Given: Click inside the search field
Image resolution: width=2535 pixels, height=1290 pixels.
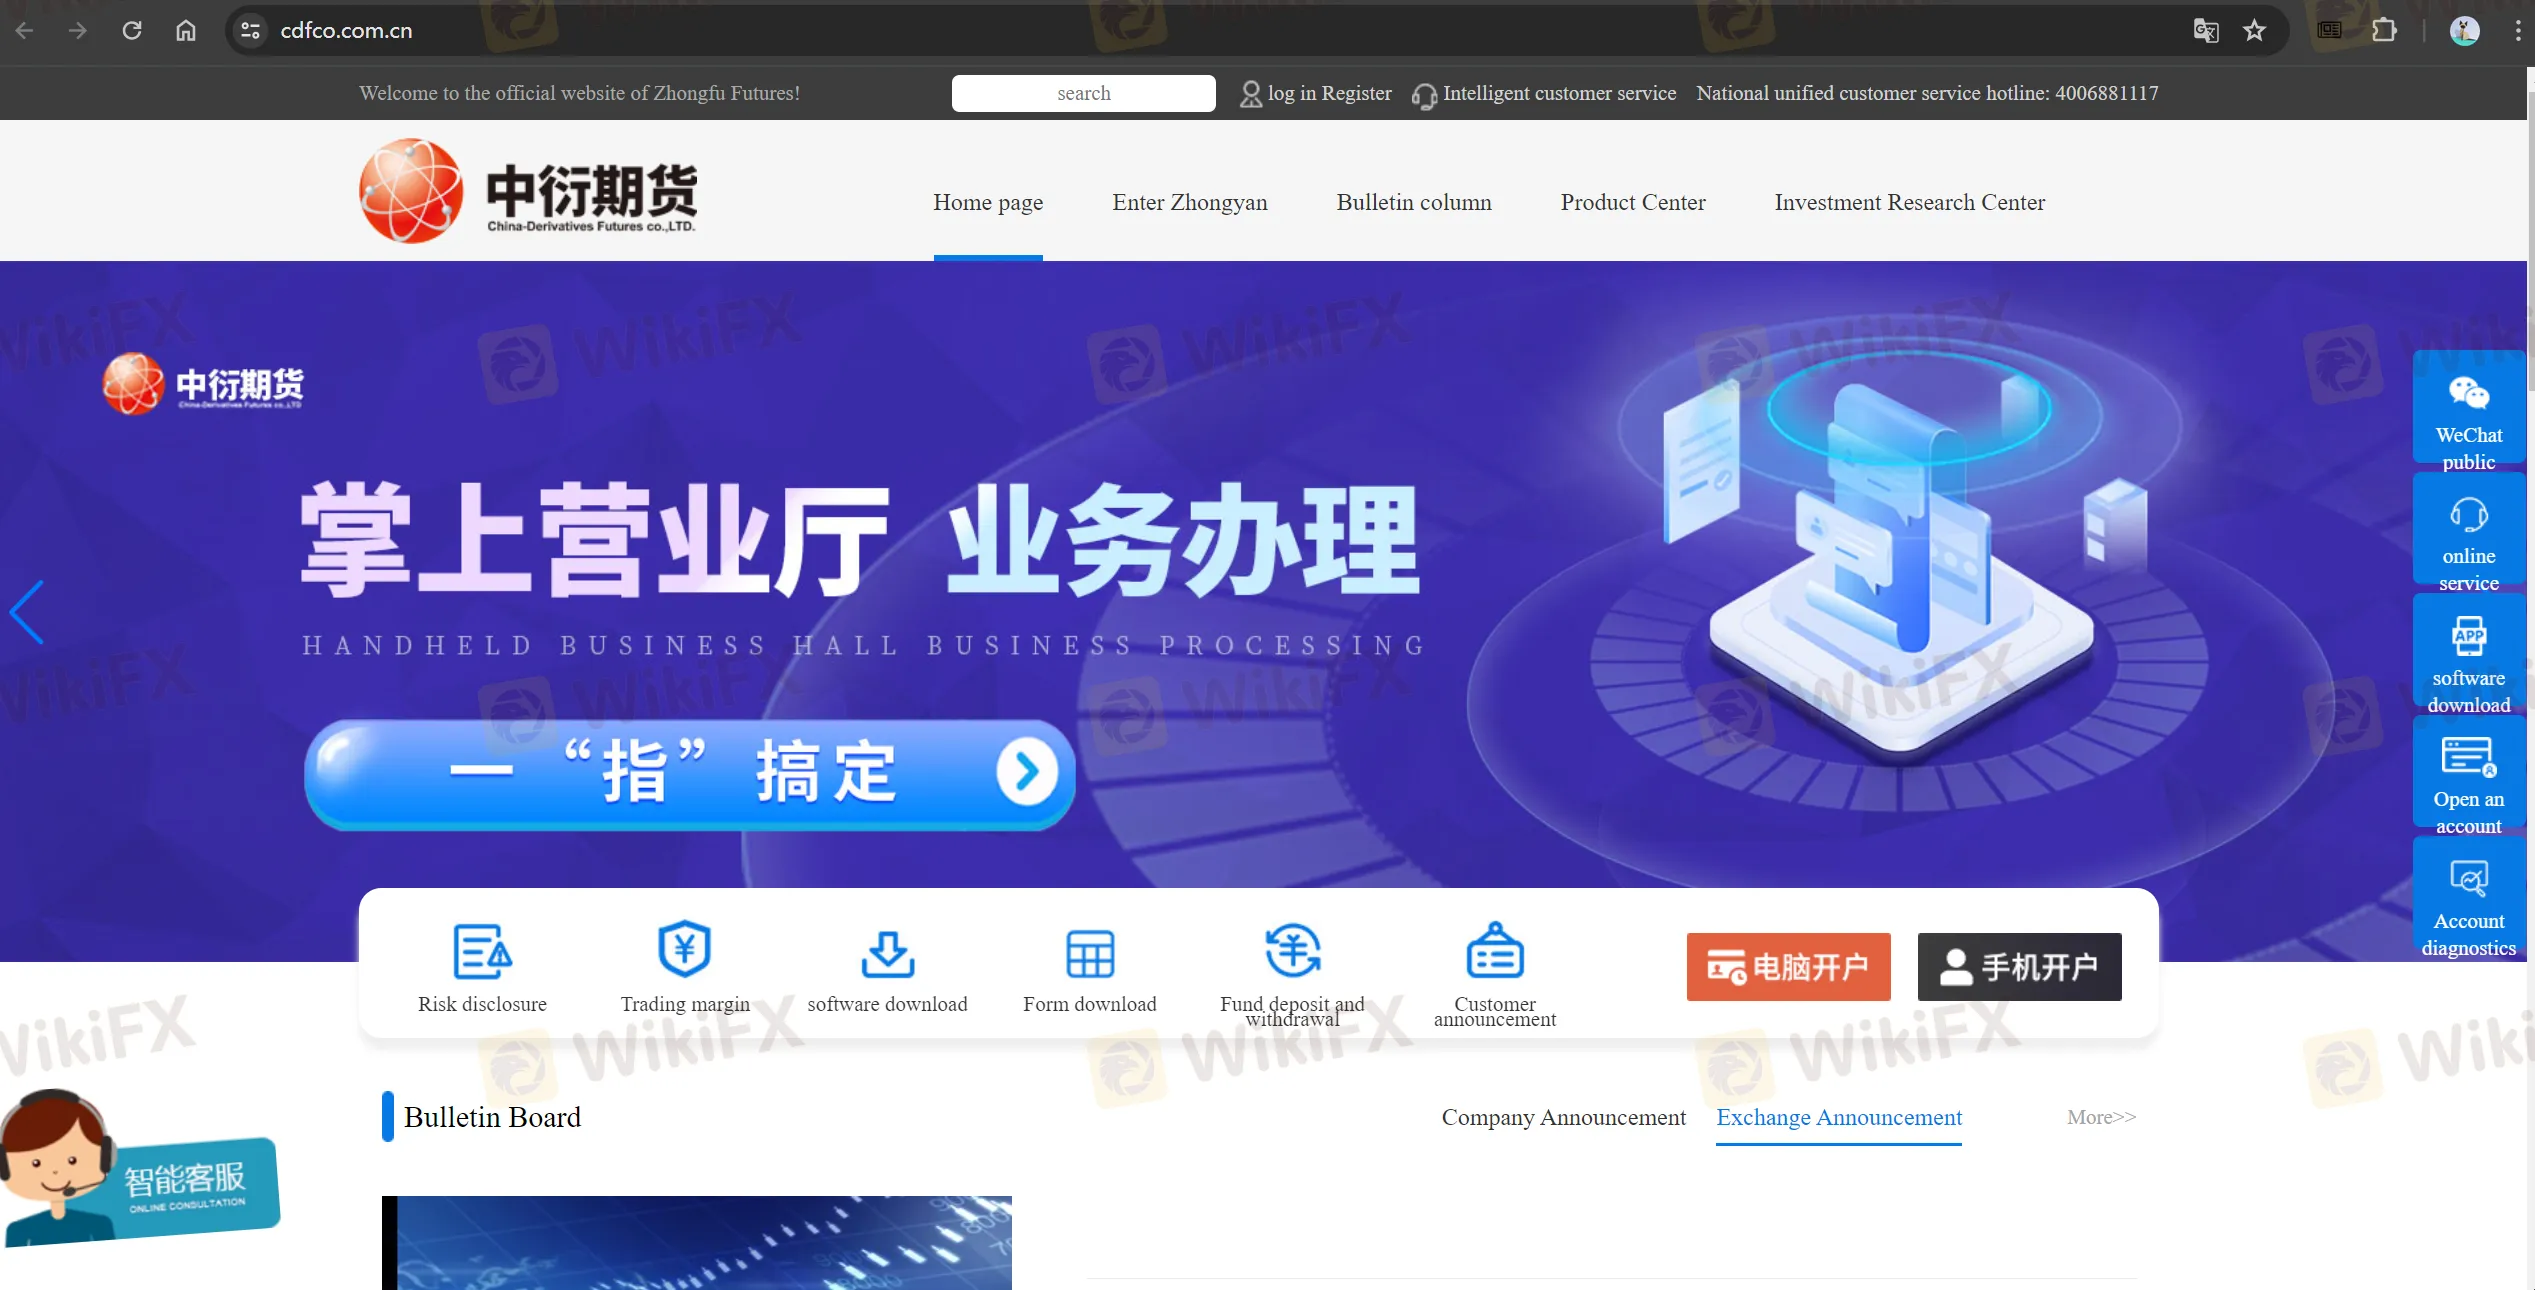Looking at the screenshot, I should [x=1083, y=94].
